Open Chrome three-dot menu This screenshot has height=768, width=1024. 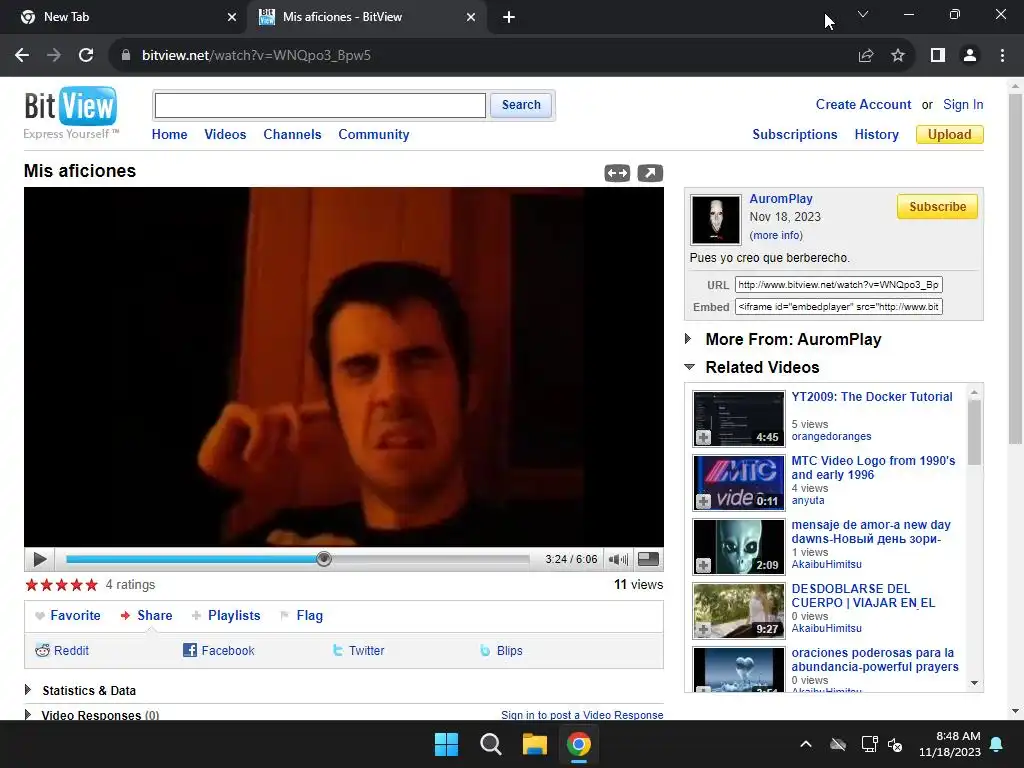pyautogui.click(x=1002, y=56)
